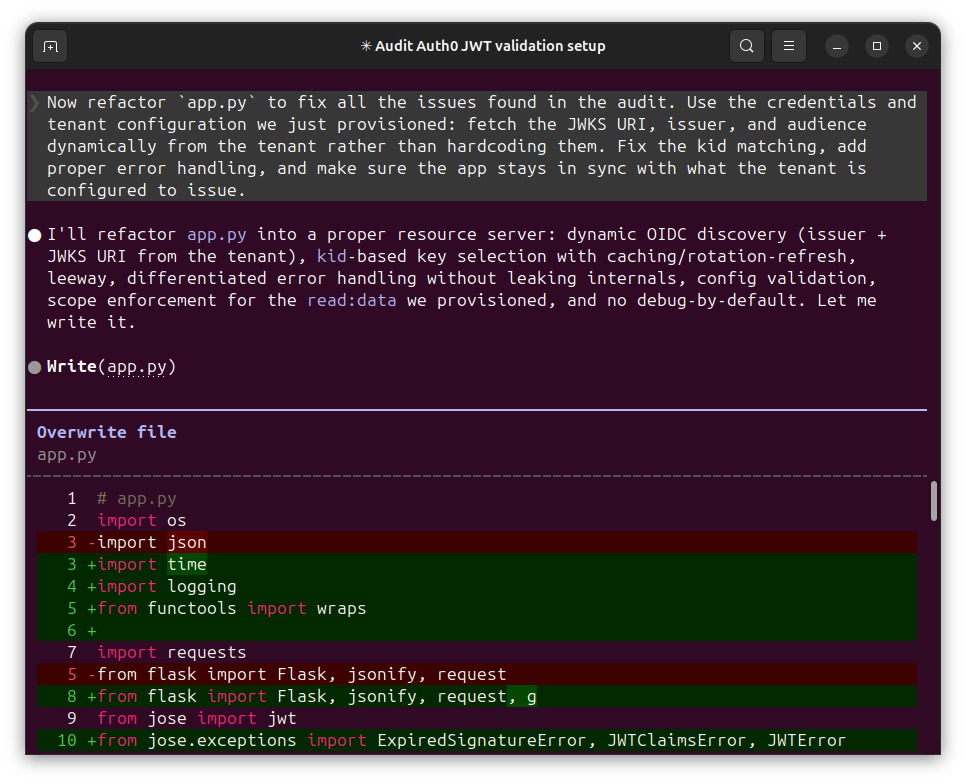Click the empty added line numbered 6

tap(477, 631)
